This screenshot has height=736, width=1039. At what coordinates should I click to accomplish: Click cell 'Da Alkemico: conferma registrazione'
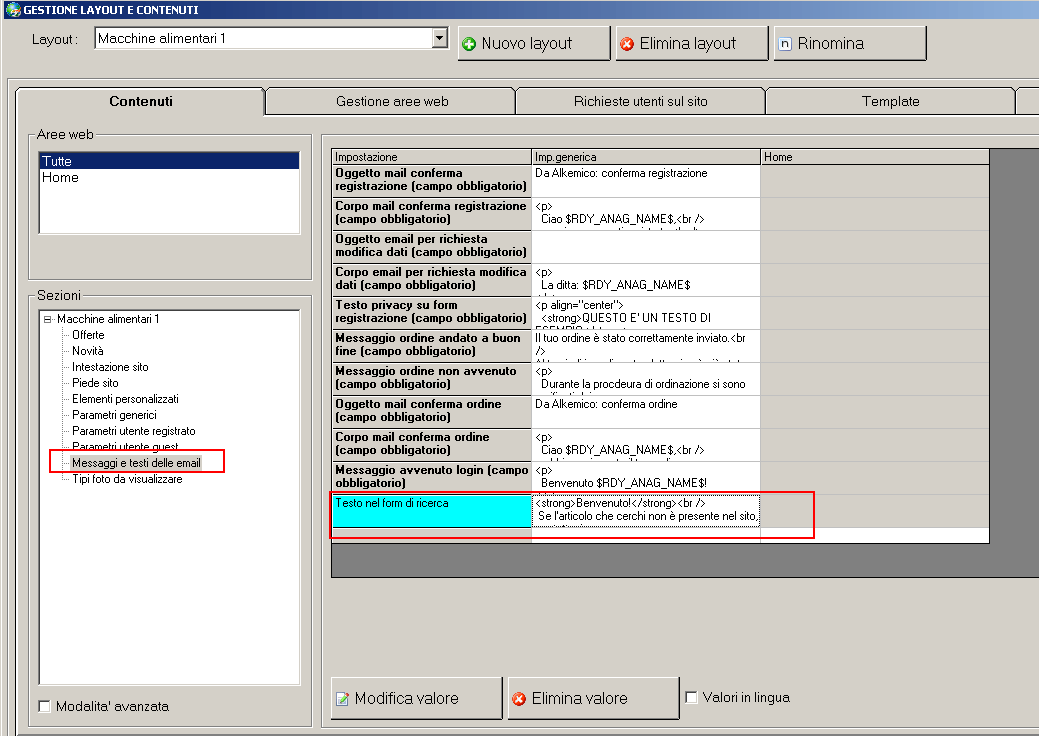[x=646, y=180]
